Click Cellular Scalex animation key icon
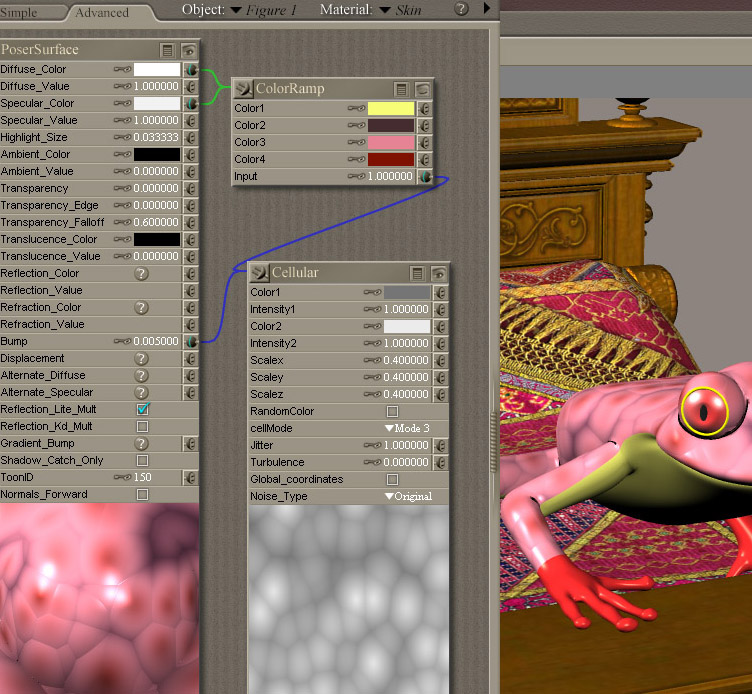 [x=372, y=361]
